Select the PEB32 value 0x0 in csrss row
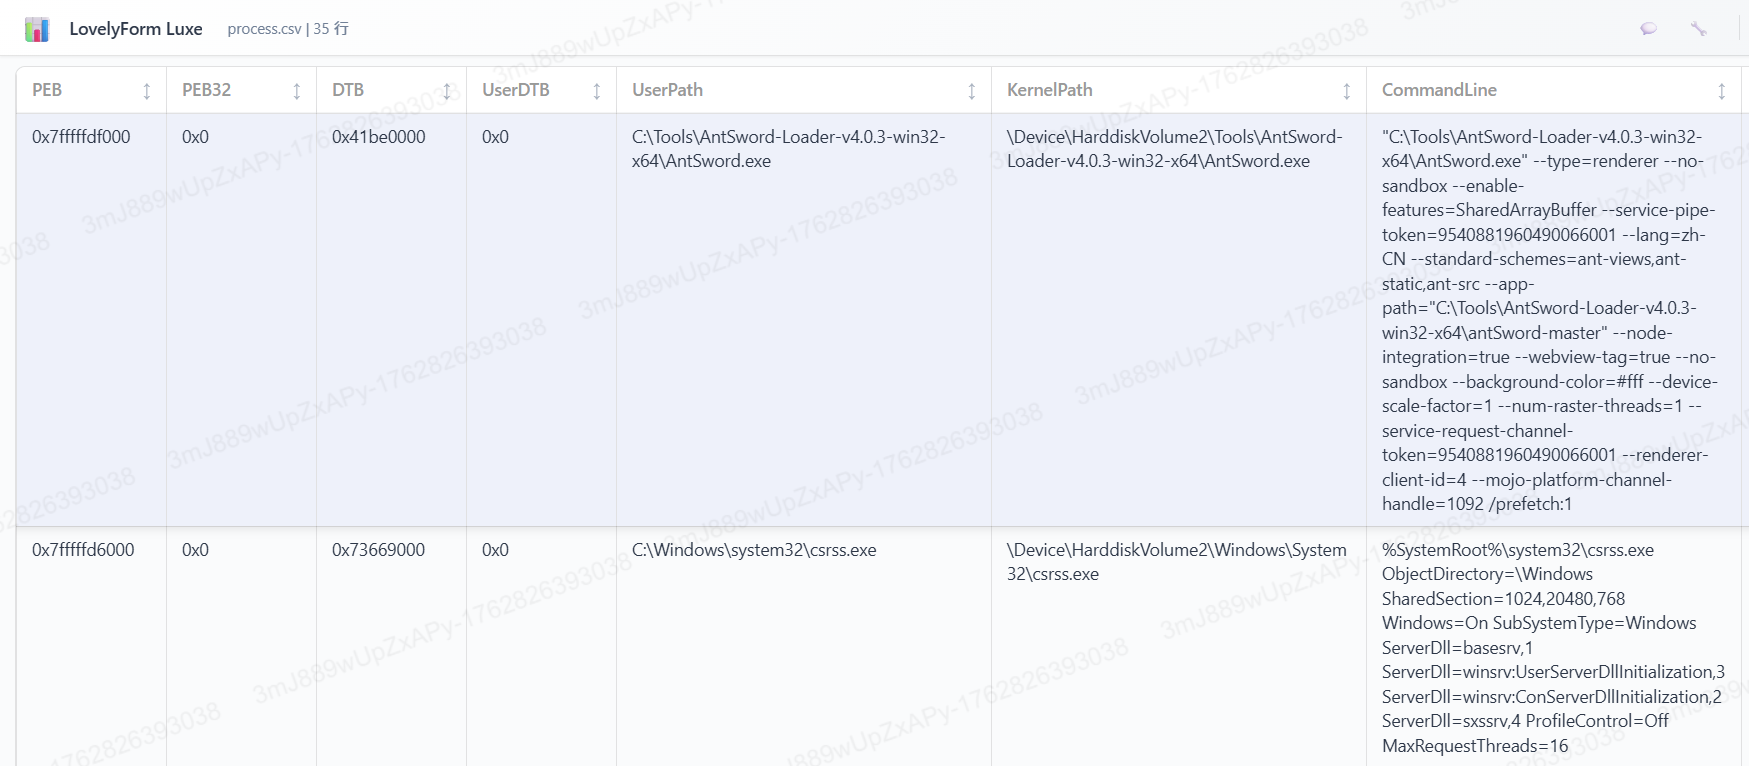This screenshot has height=766, width=1749. pyautogui.click(x=195, y=550)
